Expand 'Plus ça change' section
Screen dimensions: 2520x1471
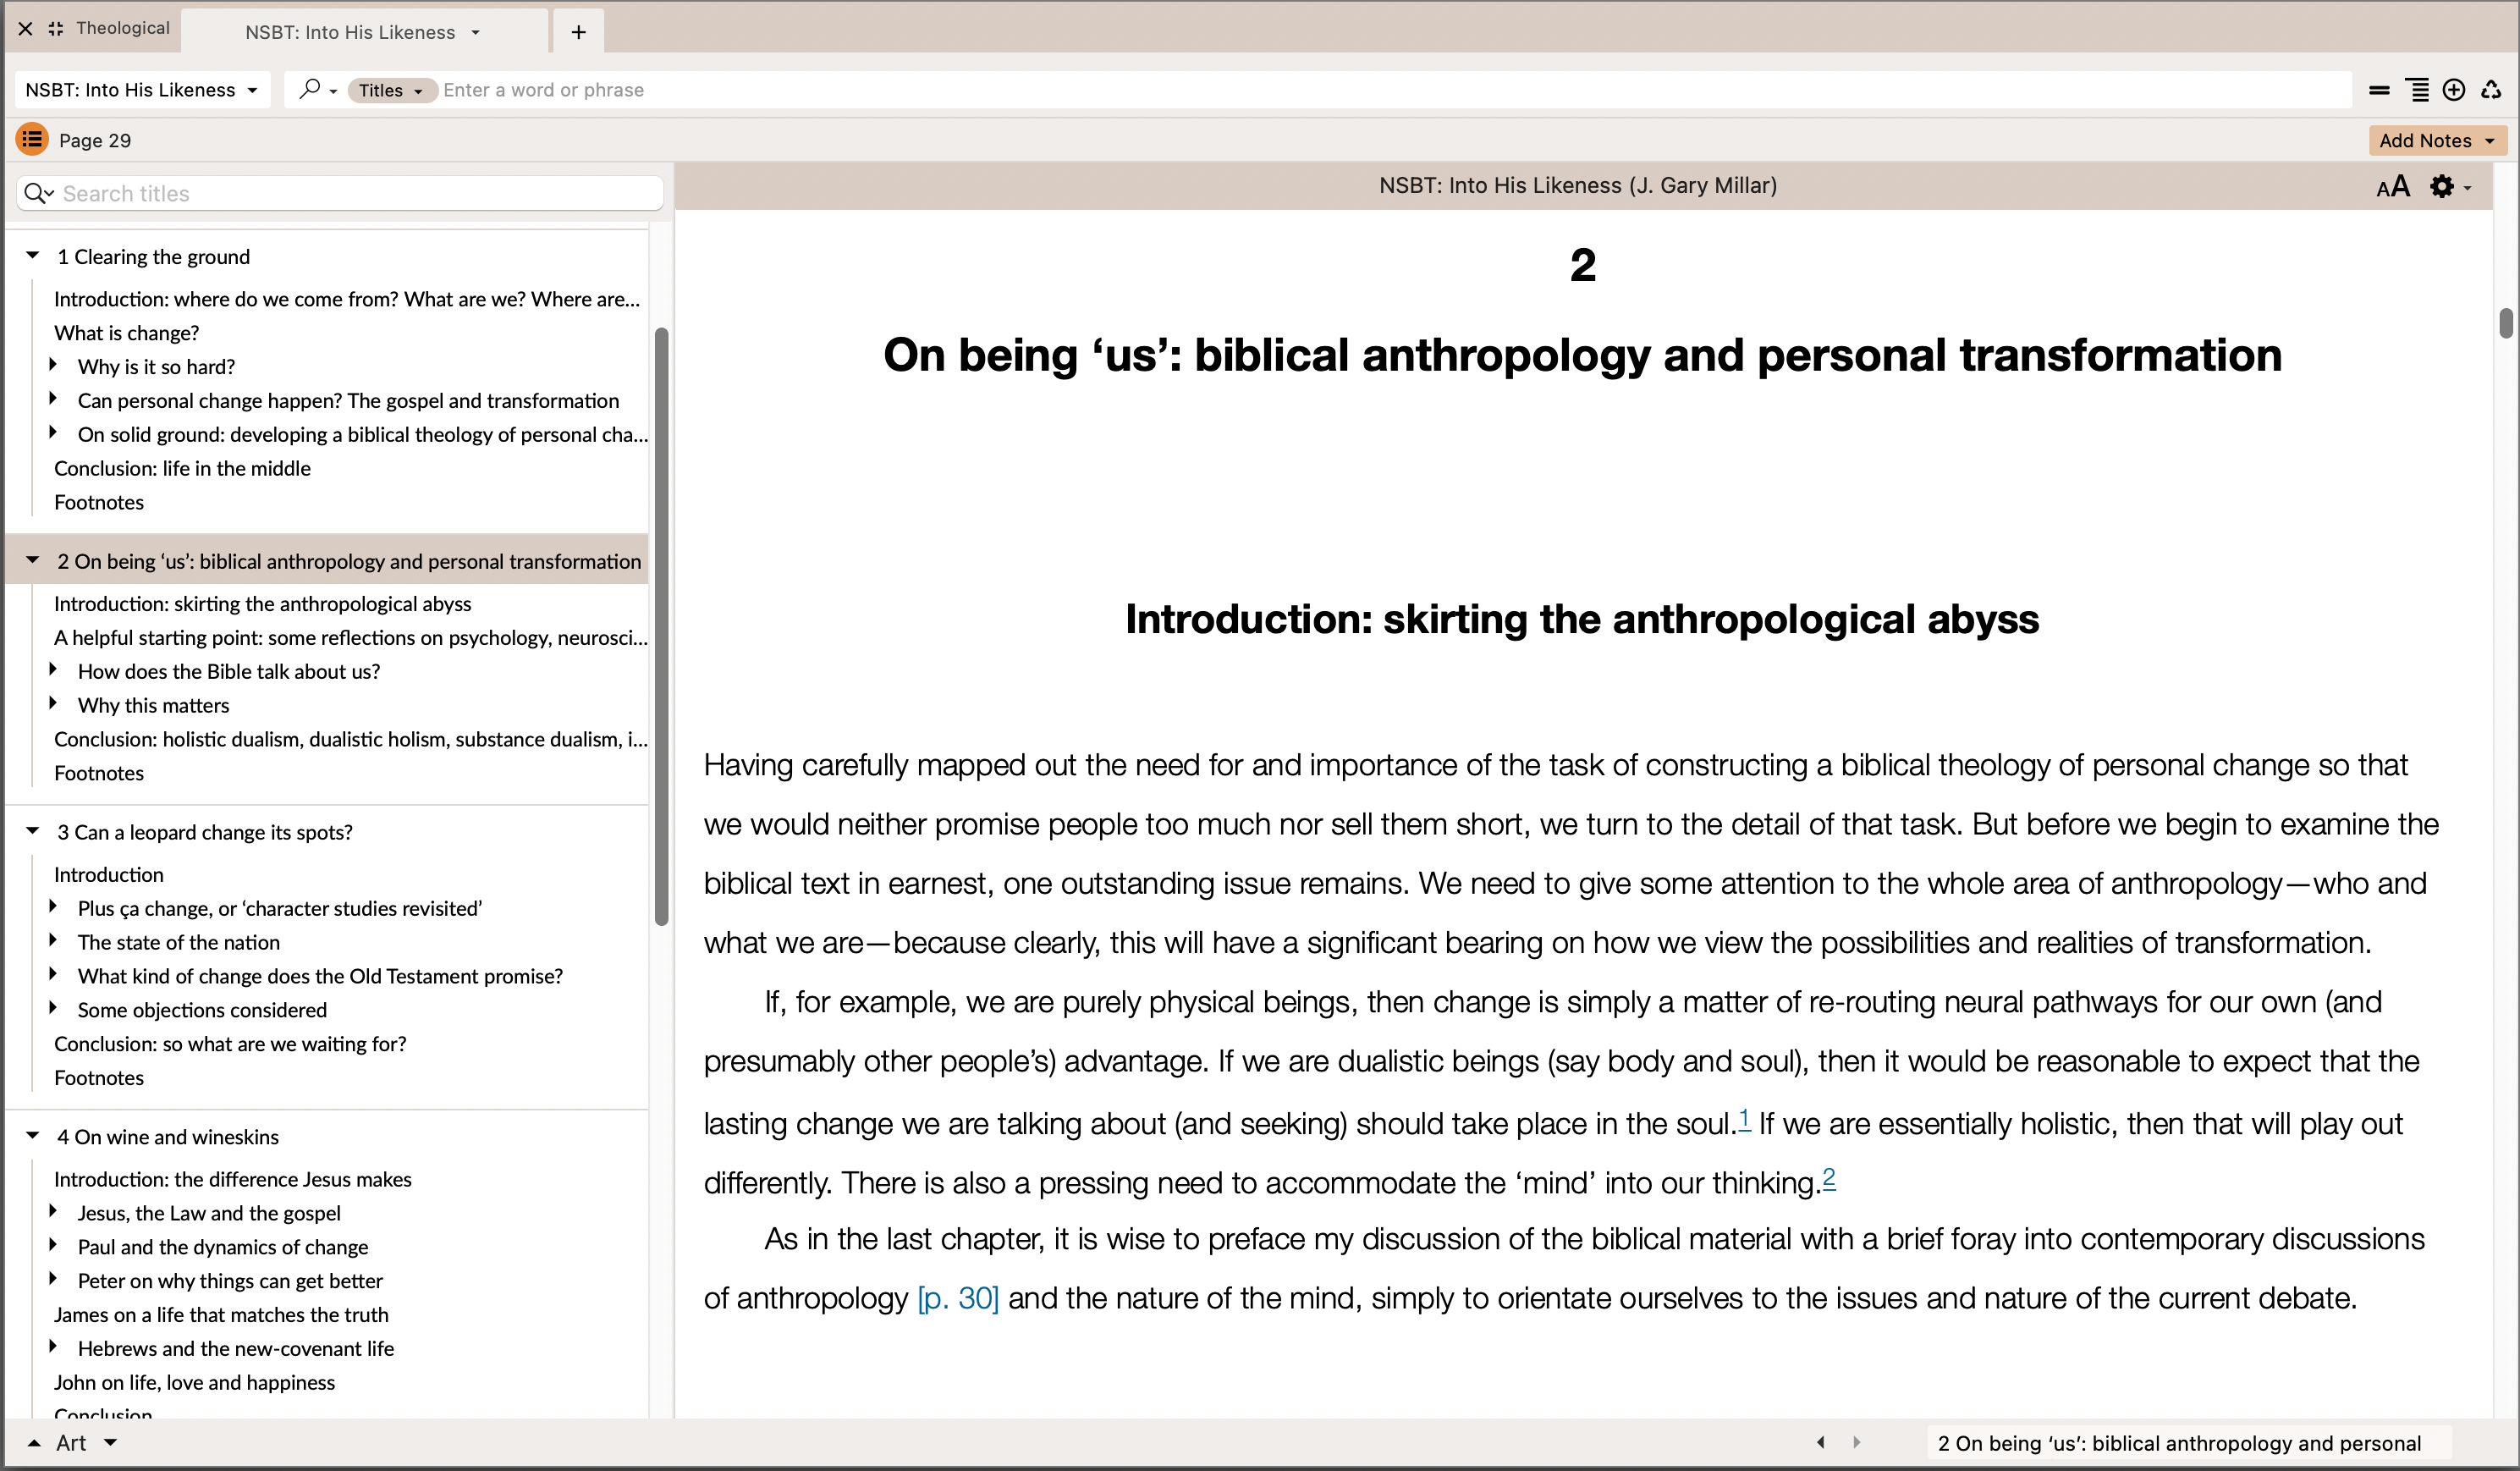pos(53,907)
